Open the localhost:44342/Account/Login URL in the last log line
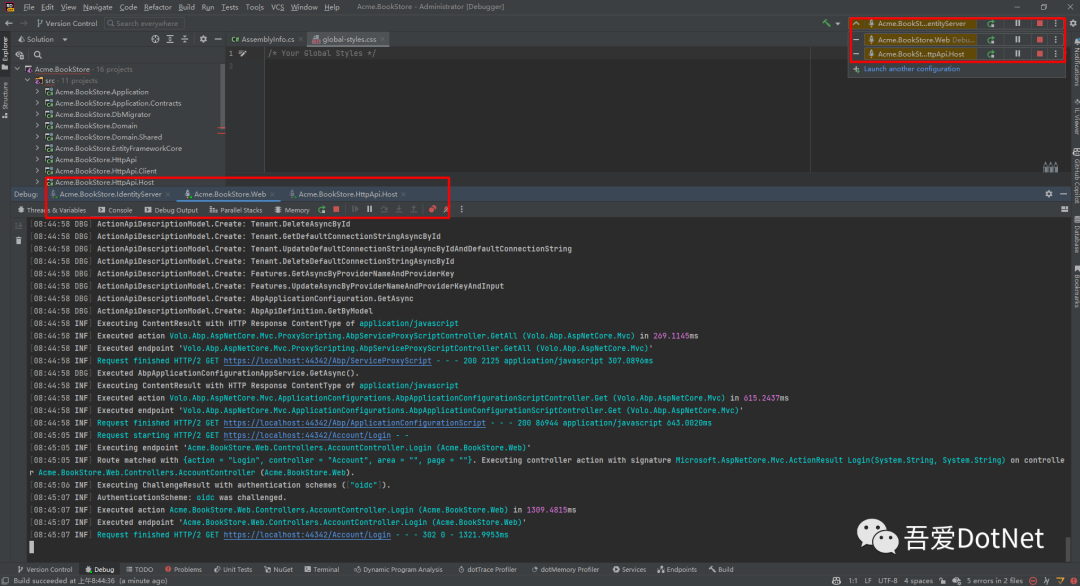 [x=307, y=535]
